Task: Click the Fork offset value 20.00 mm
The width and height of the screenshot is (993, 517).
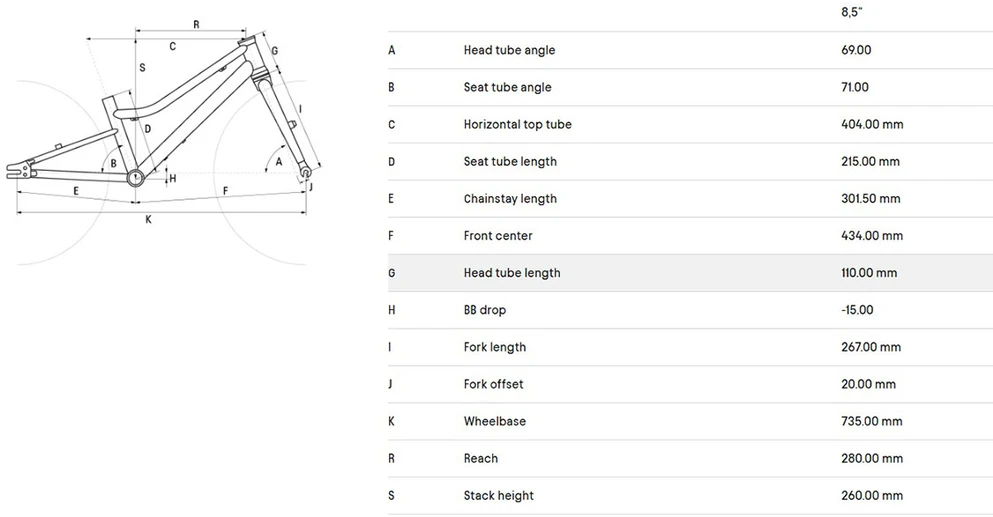Action: click(x=868, y=384)
